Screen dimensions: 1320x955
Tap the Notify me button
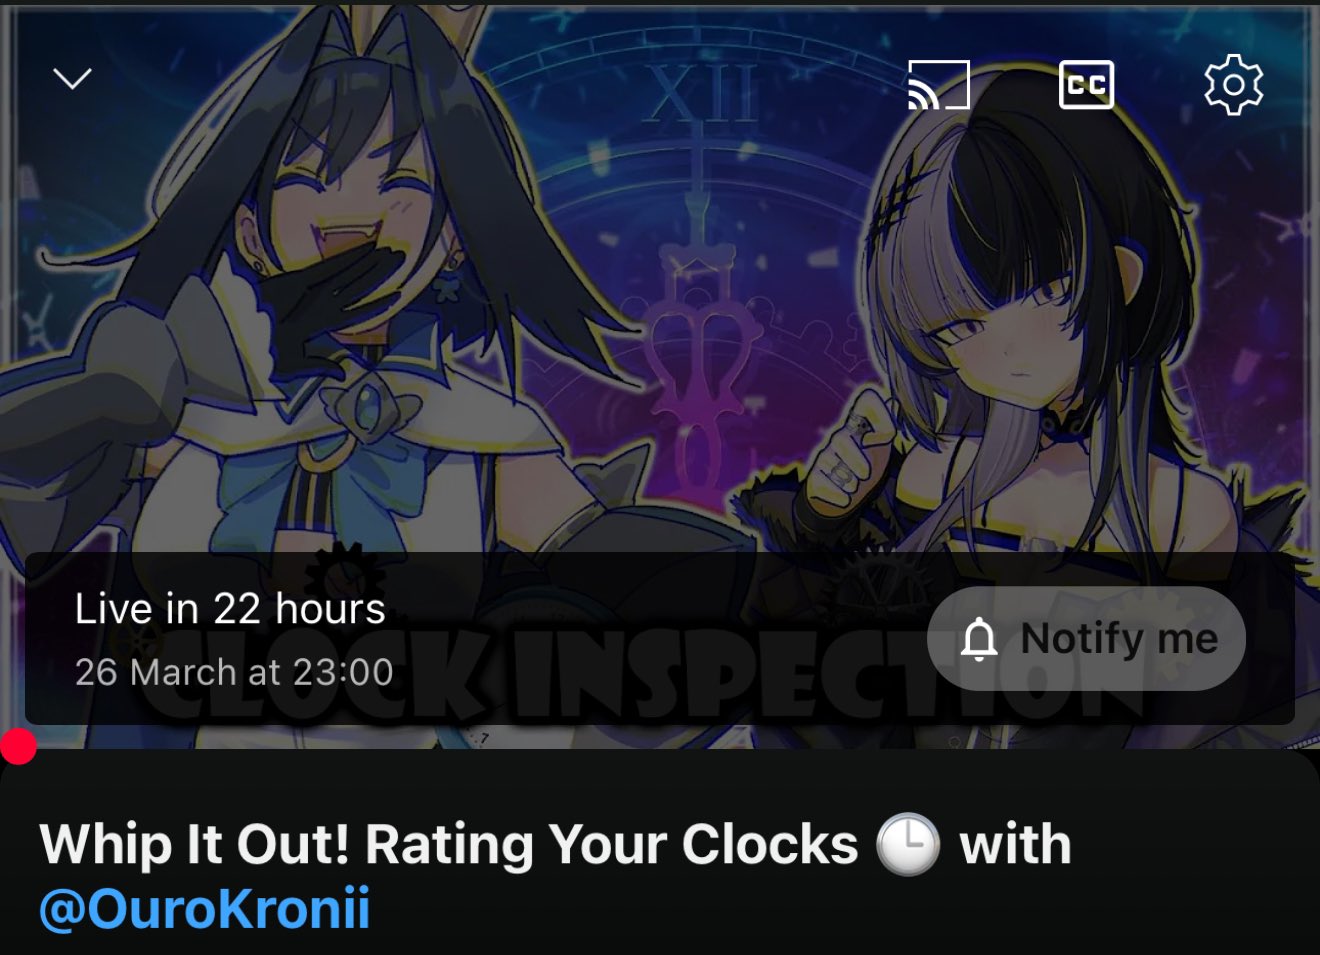tap(1086, 638)
